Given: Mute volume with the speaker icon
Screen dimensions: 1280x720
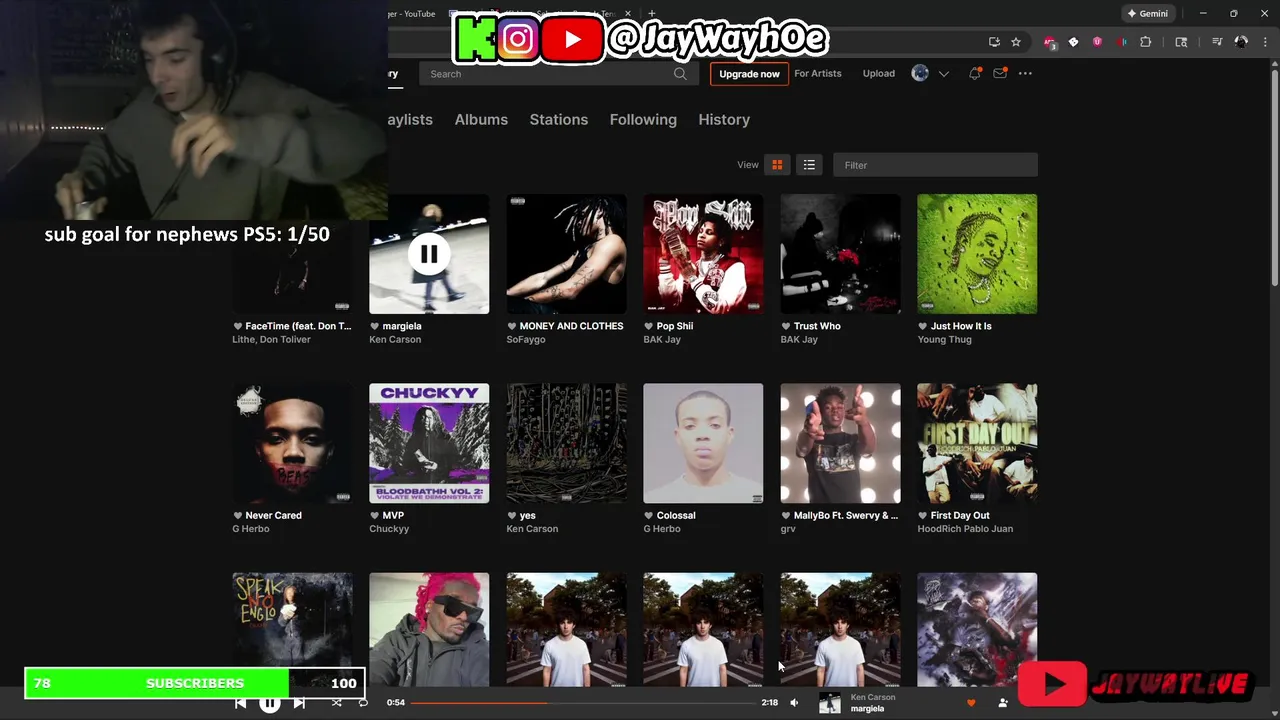Looking at the screenshot, I should (x=794, y=703).
